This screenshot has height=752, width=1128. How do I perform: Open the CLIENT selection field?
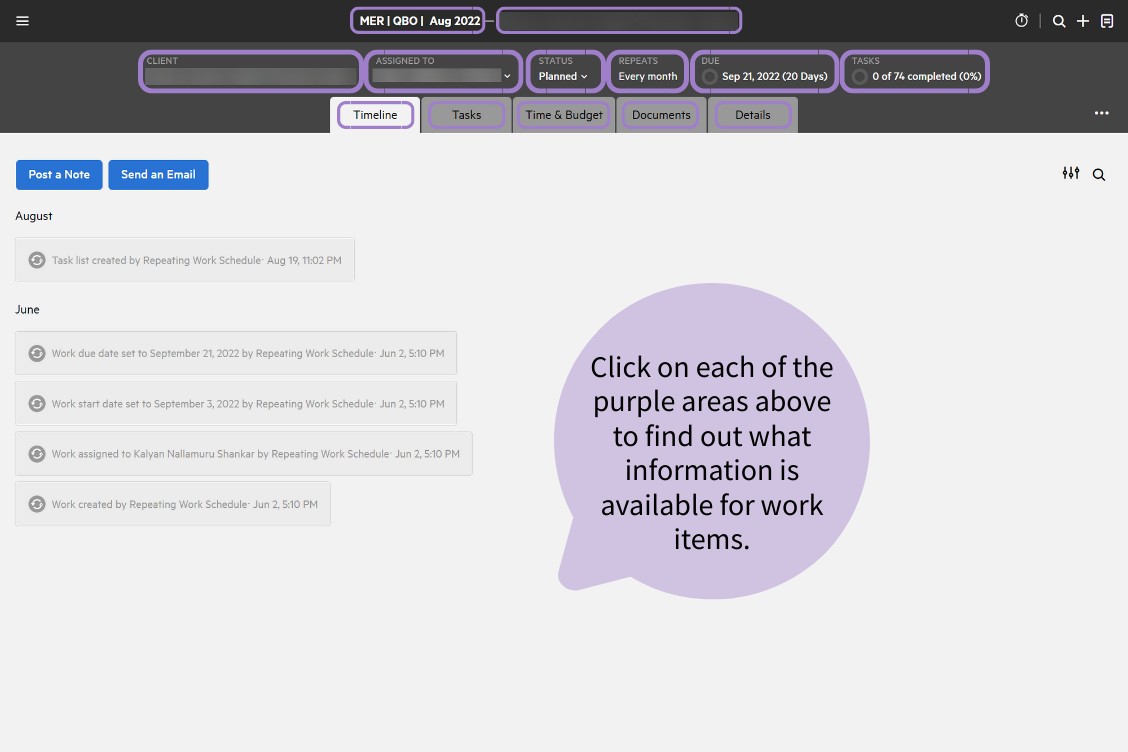coord(250,76)
